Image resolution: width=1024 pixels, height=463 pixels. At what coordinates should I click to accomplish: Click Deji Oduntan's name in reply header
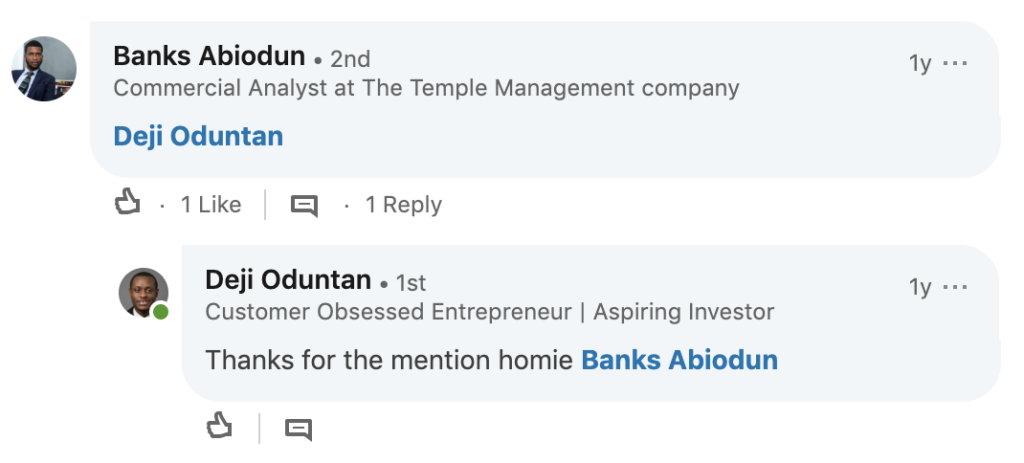288,280
